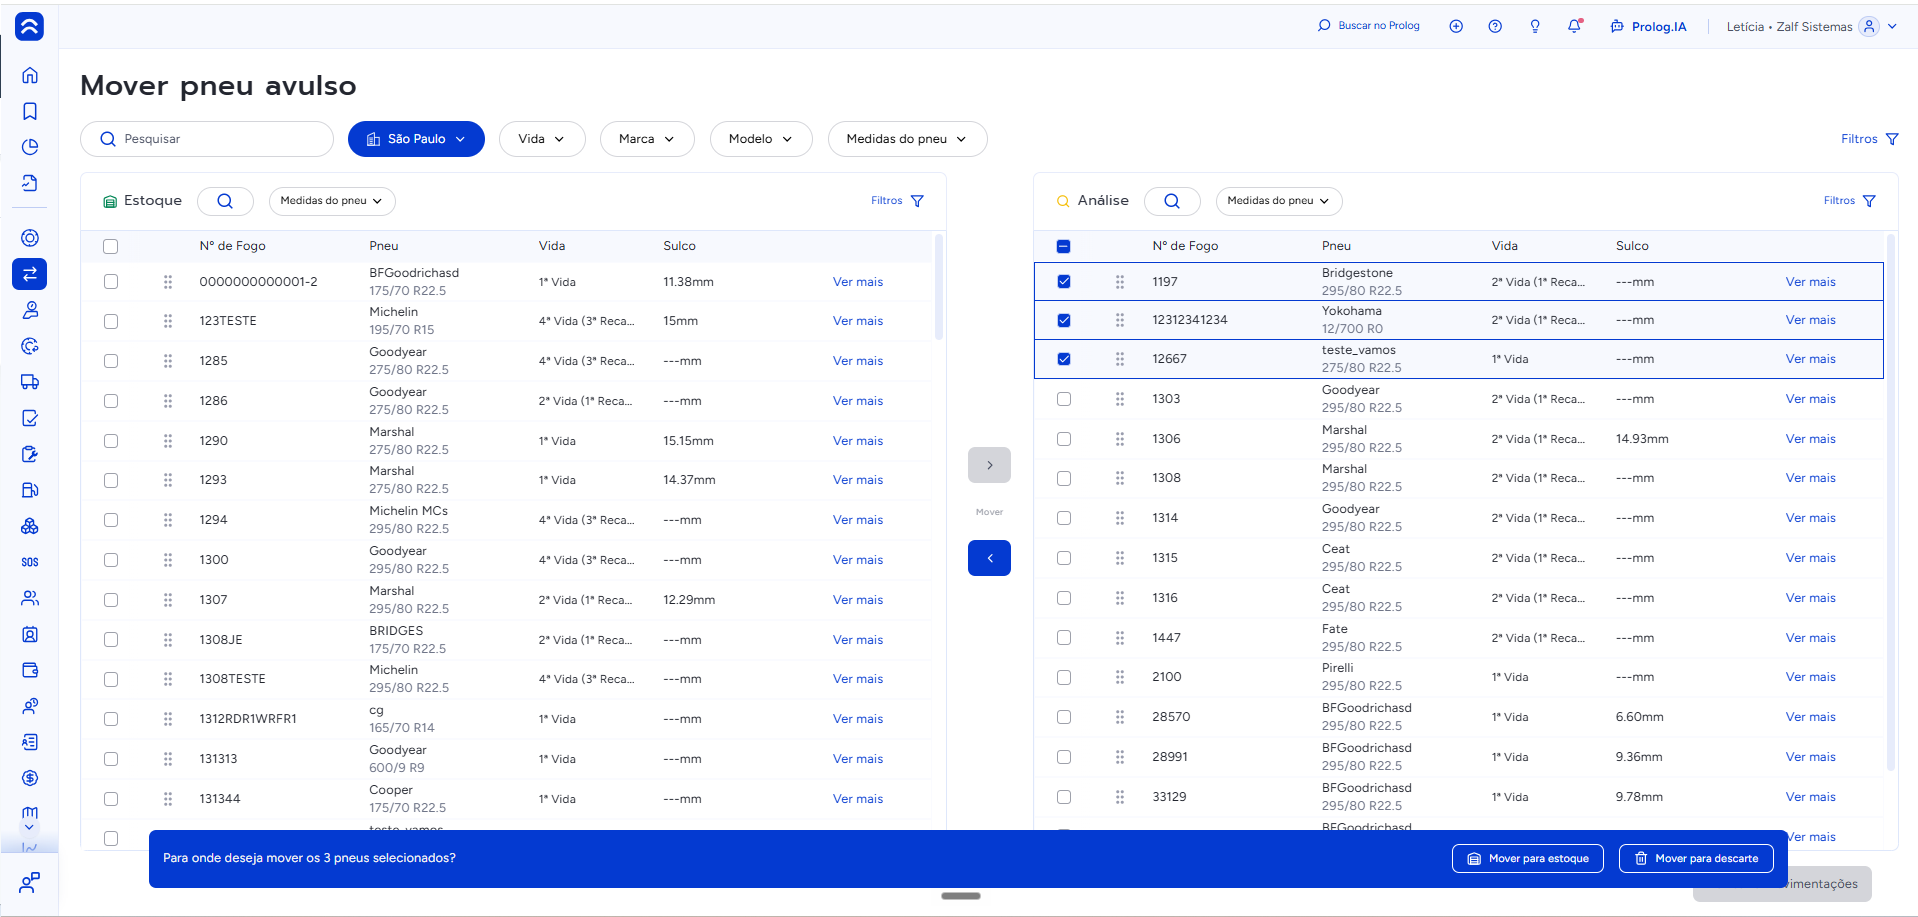This screenshot has width=1918, height=917.
Task: Click drag handle of row 1285
Action: 168,361
